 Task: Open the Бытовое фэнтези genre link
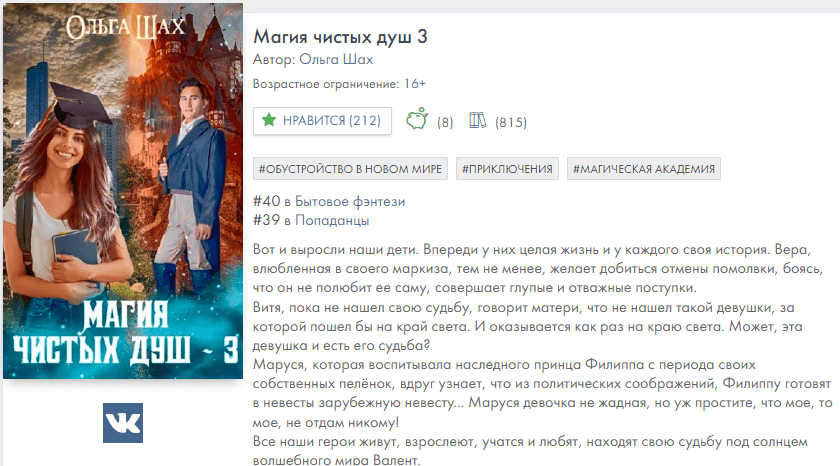(350, 201)
